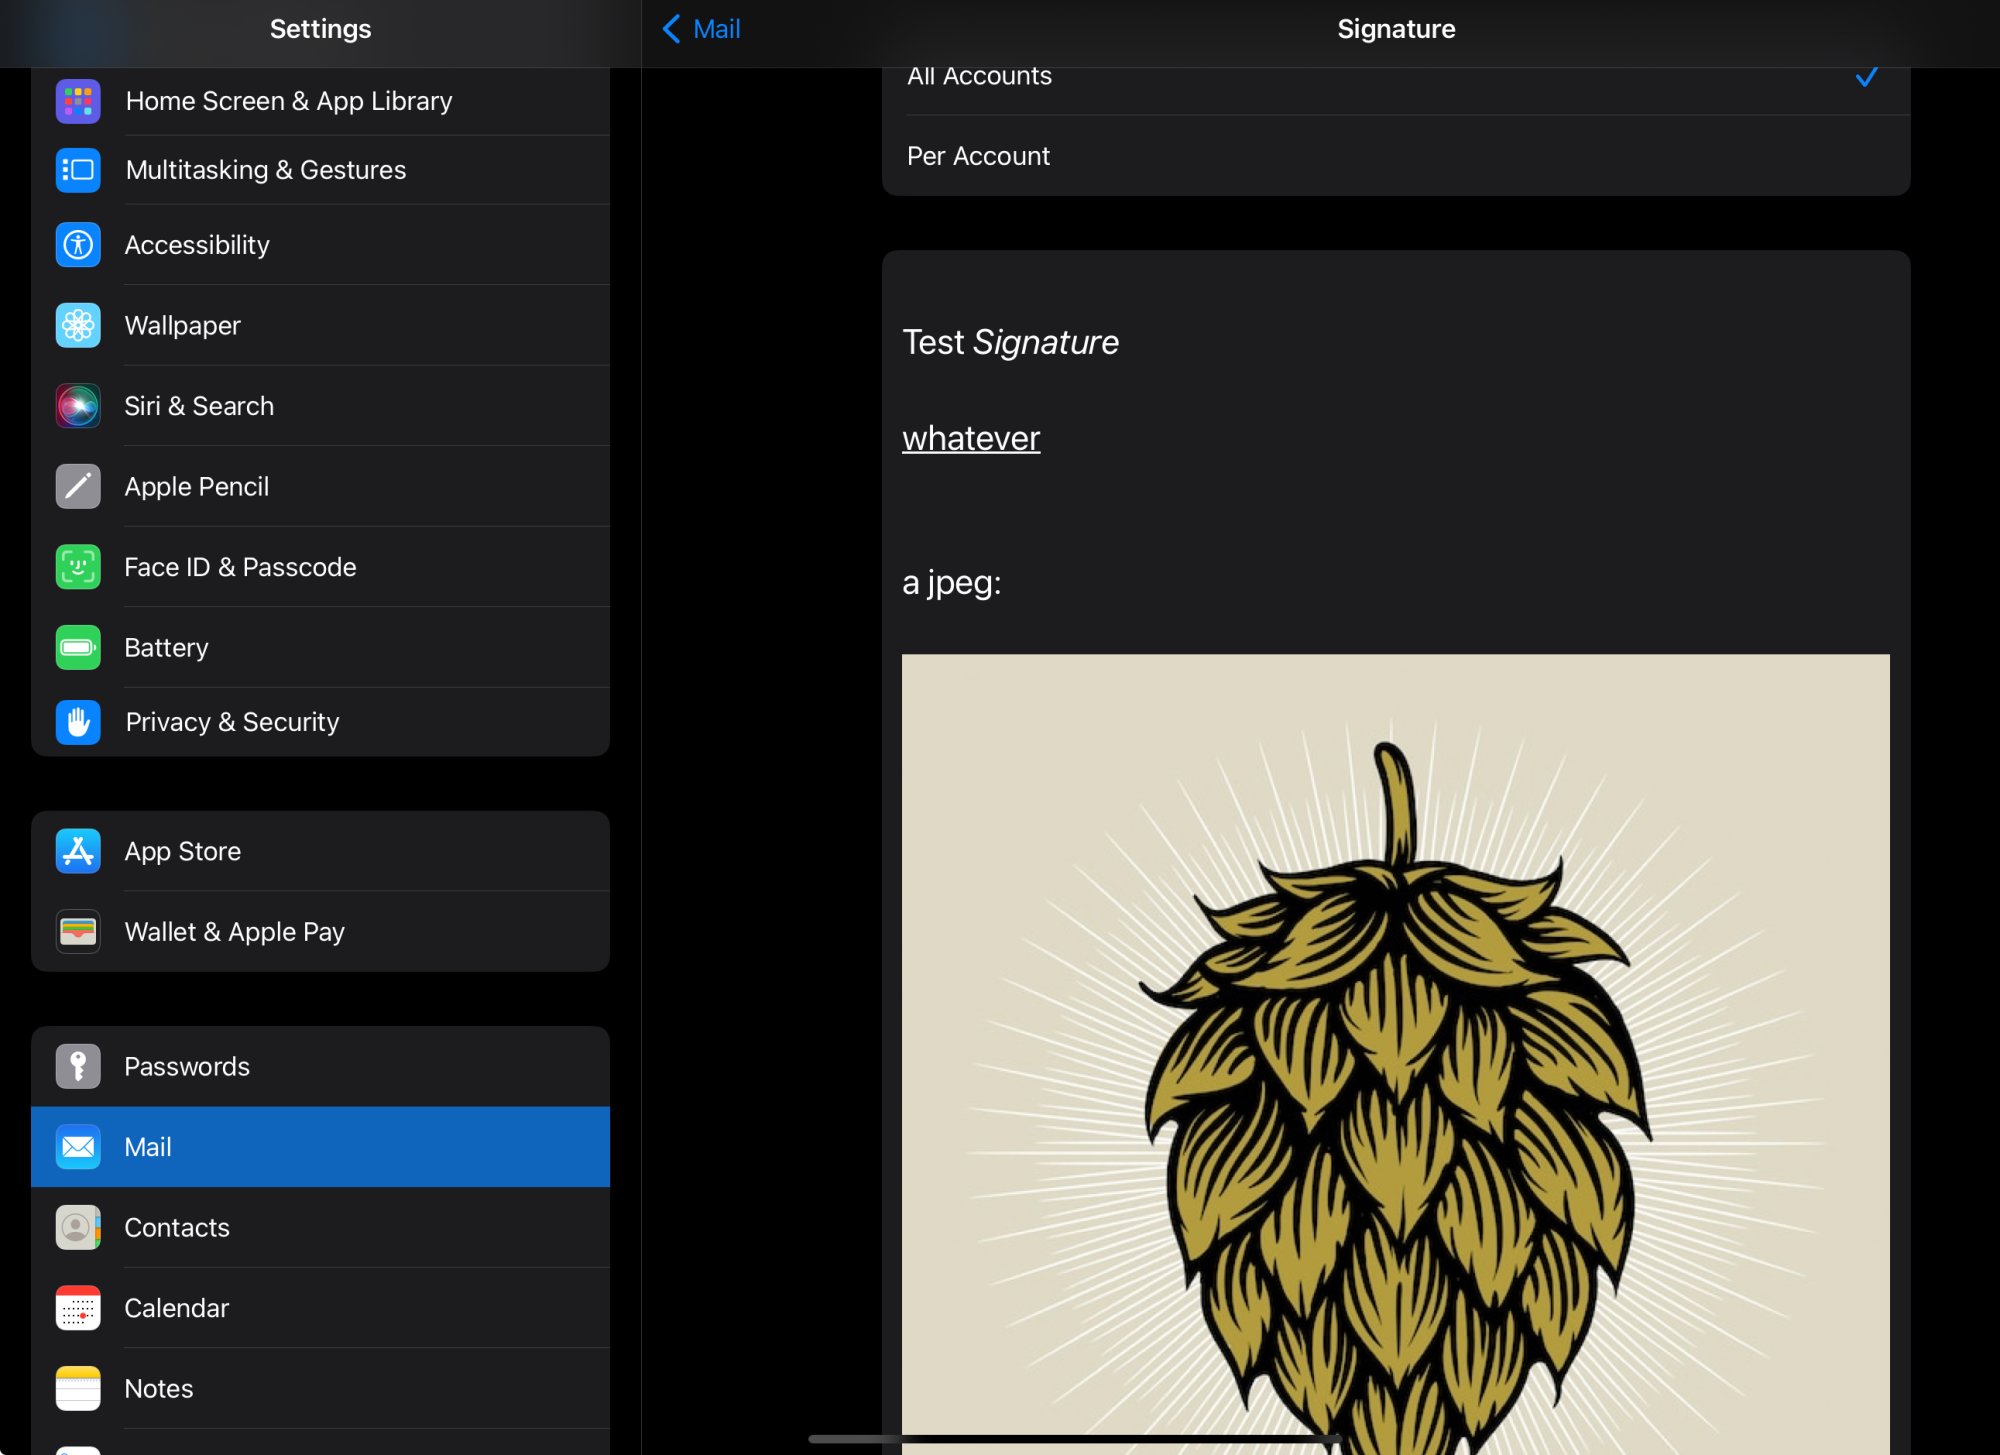Open Privacy & Security settings
The width and height of the screenshot is (2000, 1455).
232,722
